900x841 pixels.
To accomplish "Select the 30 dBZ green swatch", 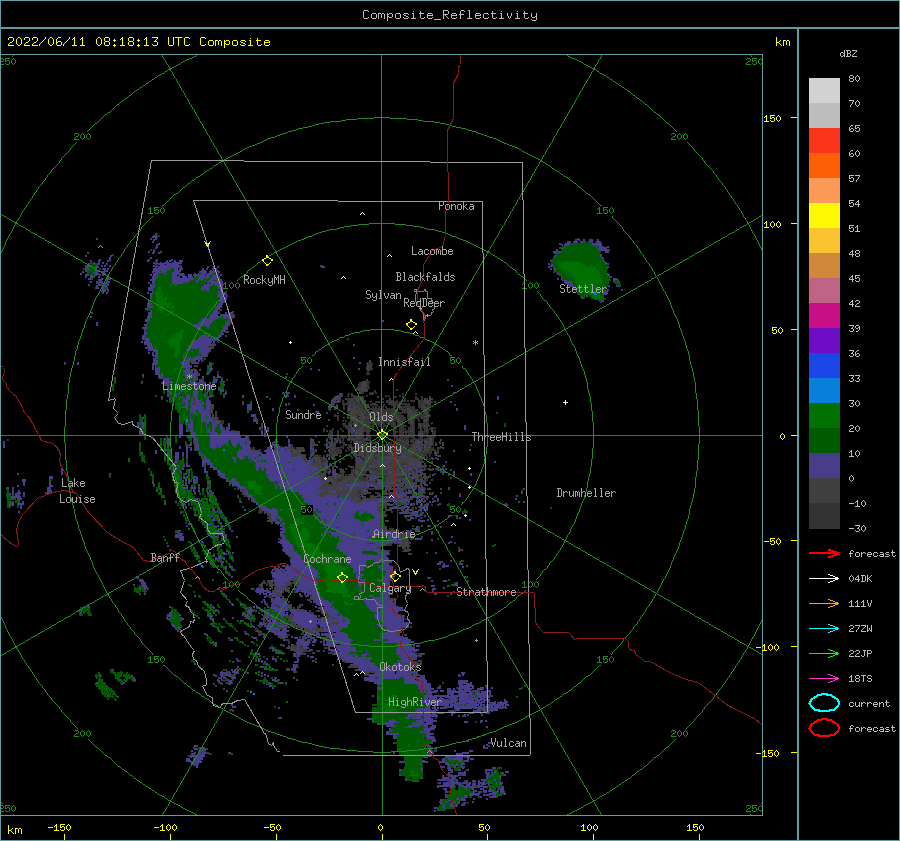I will point(824,416).
